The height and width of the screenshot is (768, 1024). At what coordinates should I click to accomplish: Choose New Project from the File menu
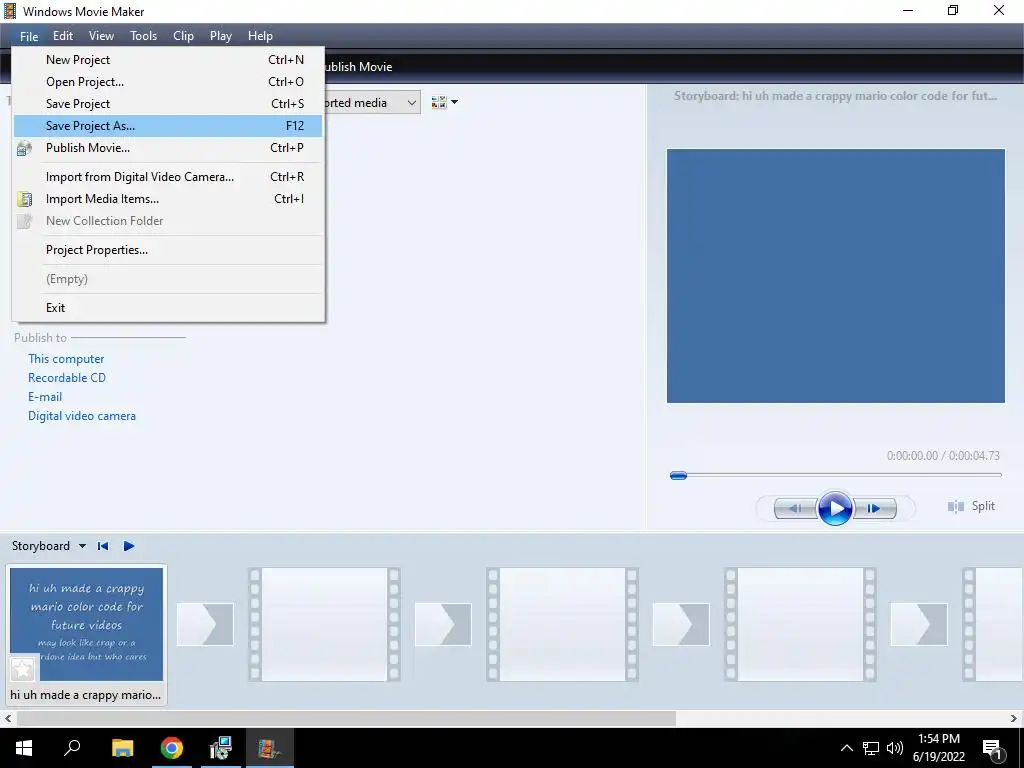[168, 59]
